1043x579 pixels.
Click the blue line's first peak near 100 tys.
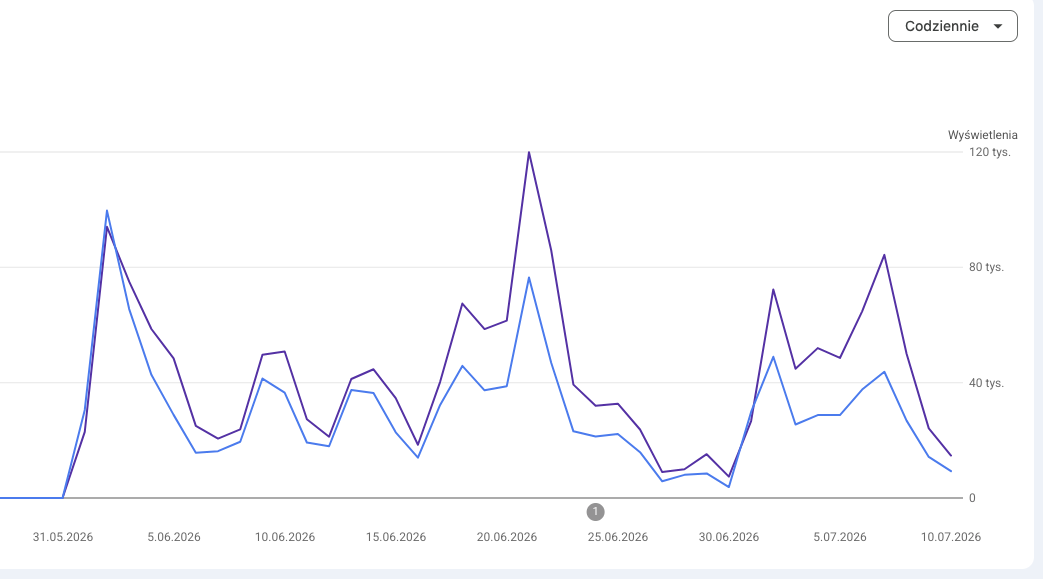(x=107, y=211)
